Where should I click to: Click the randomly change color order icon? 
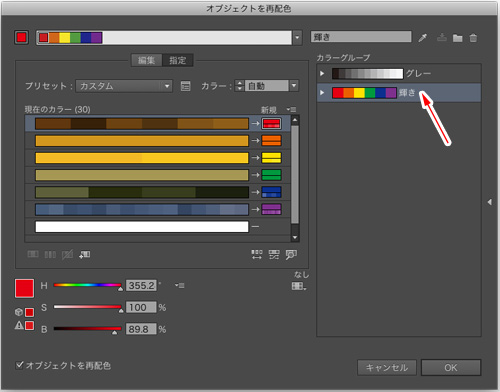(257, 255)
